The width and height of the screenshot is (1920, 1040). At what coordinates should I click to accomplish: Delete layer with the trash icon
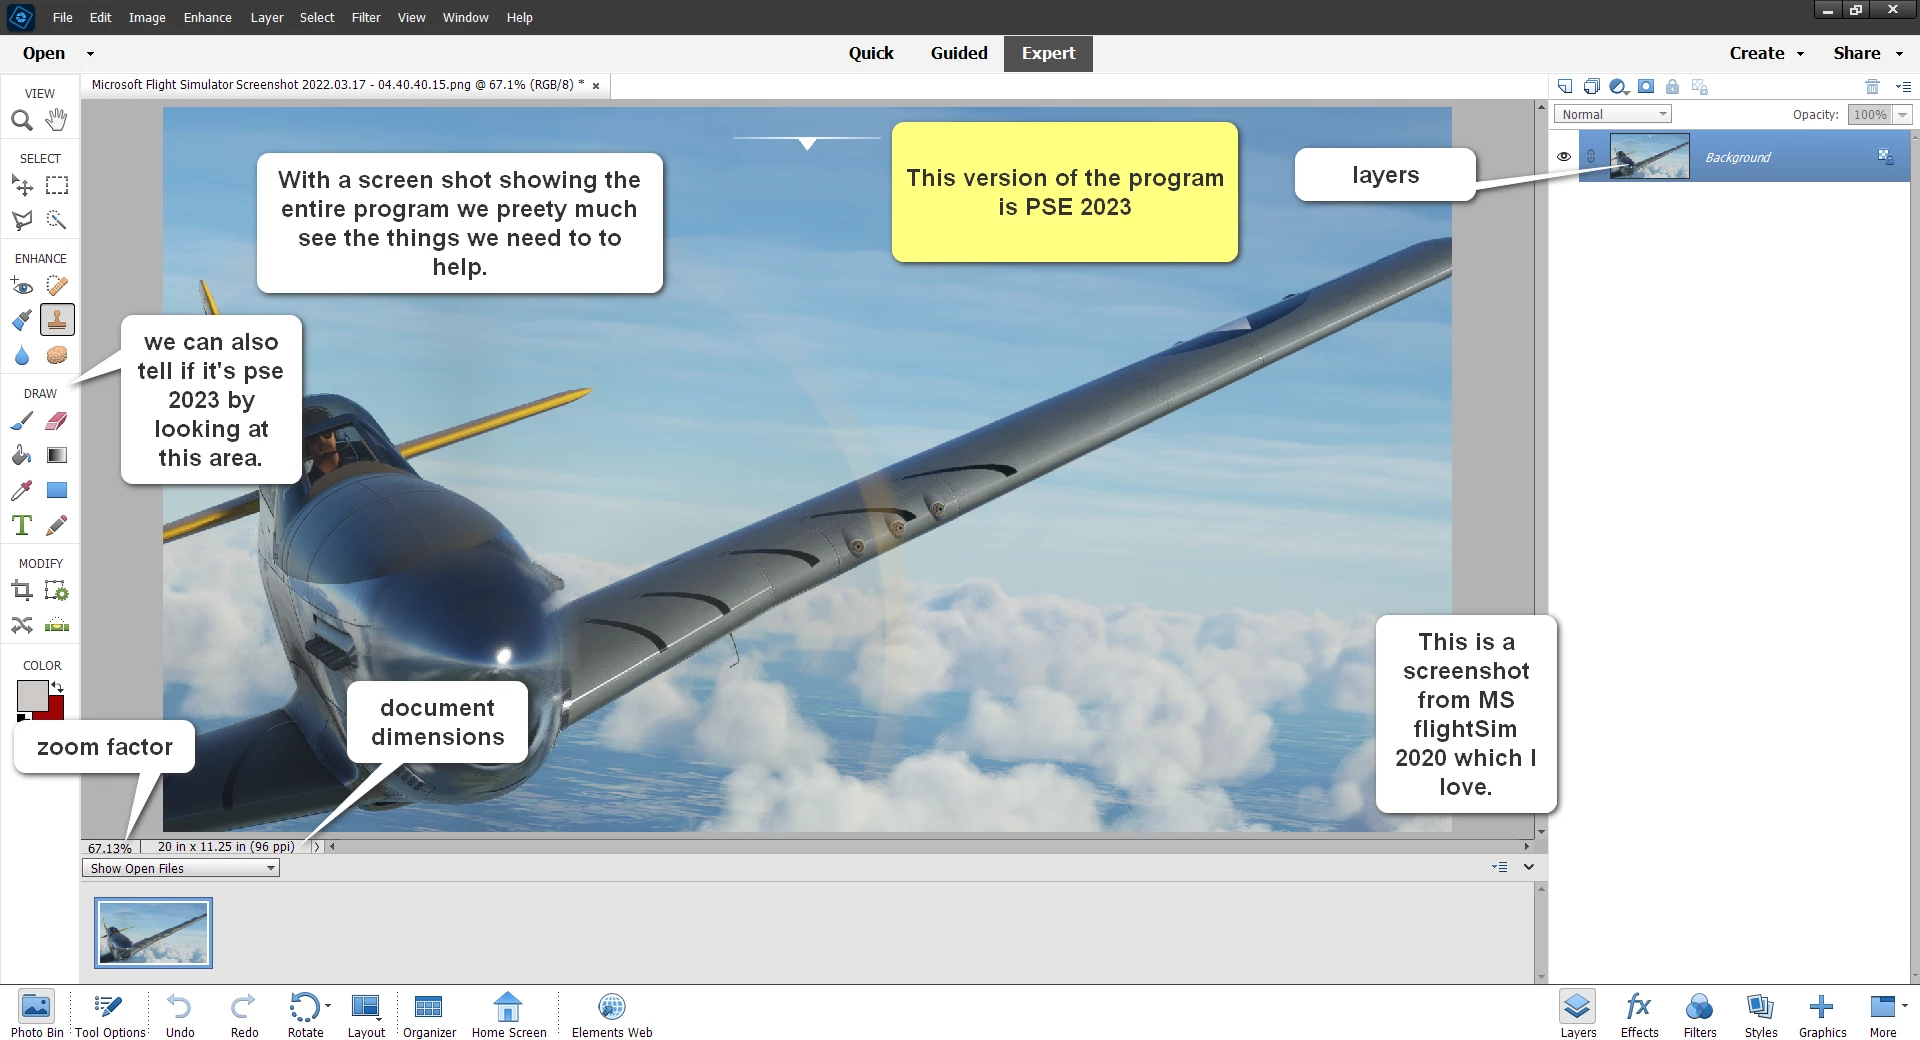coord(1873,86)
